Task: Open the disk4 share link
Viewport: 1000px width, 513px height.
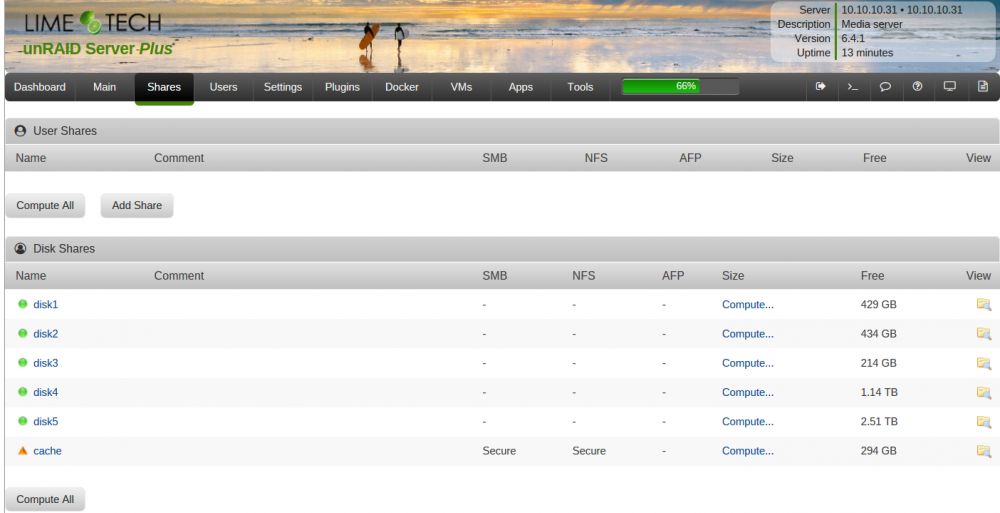Action: 45,392
